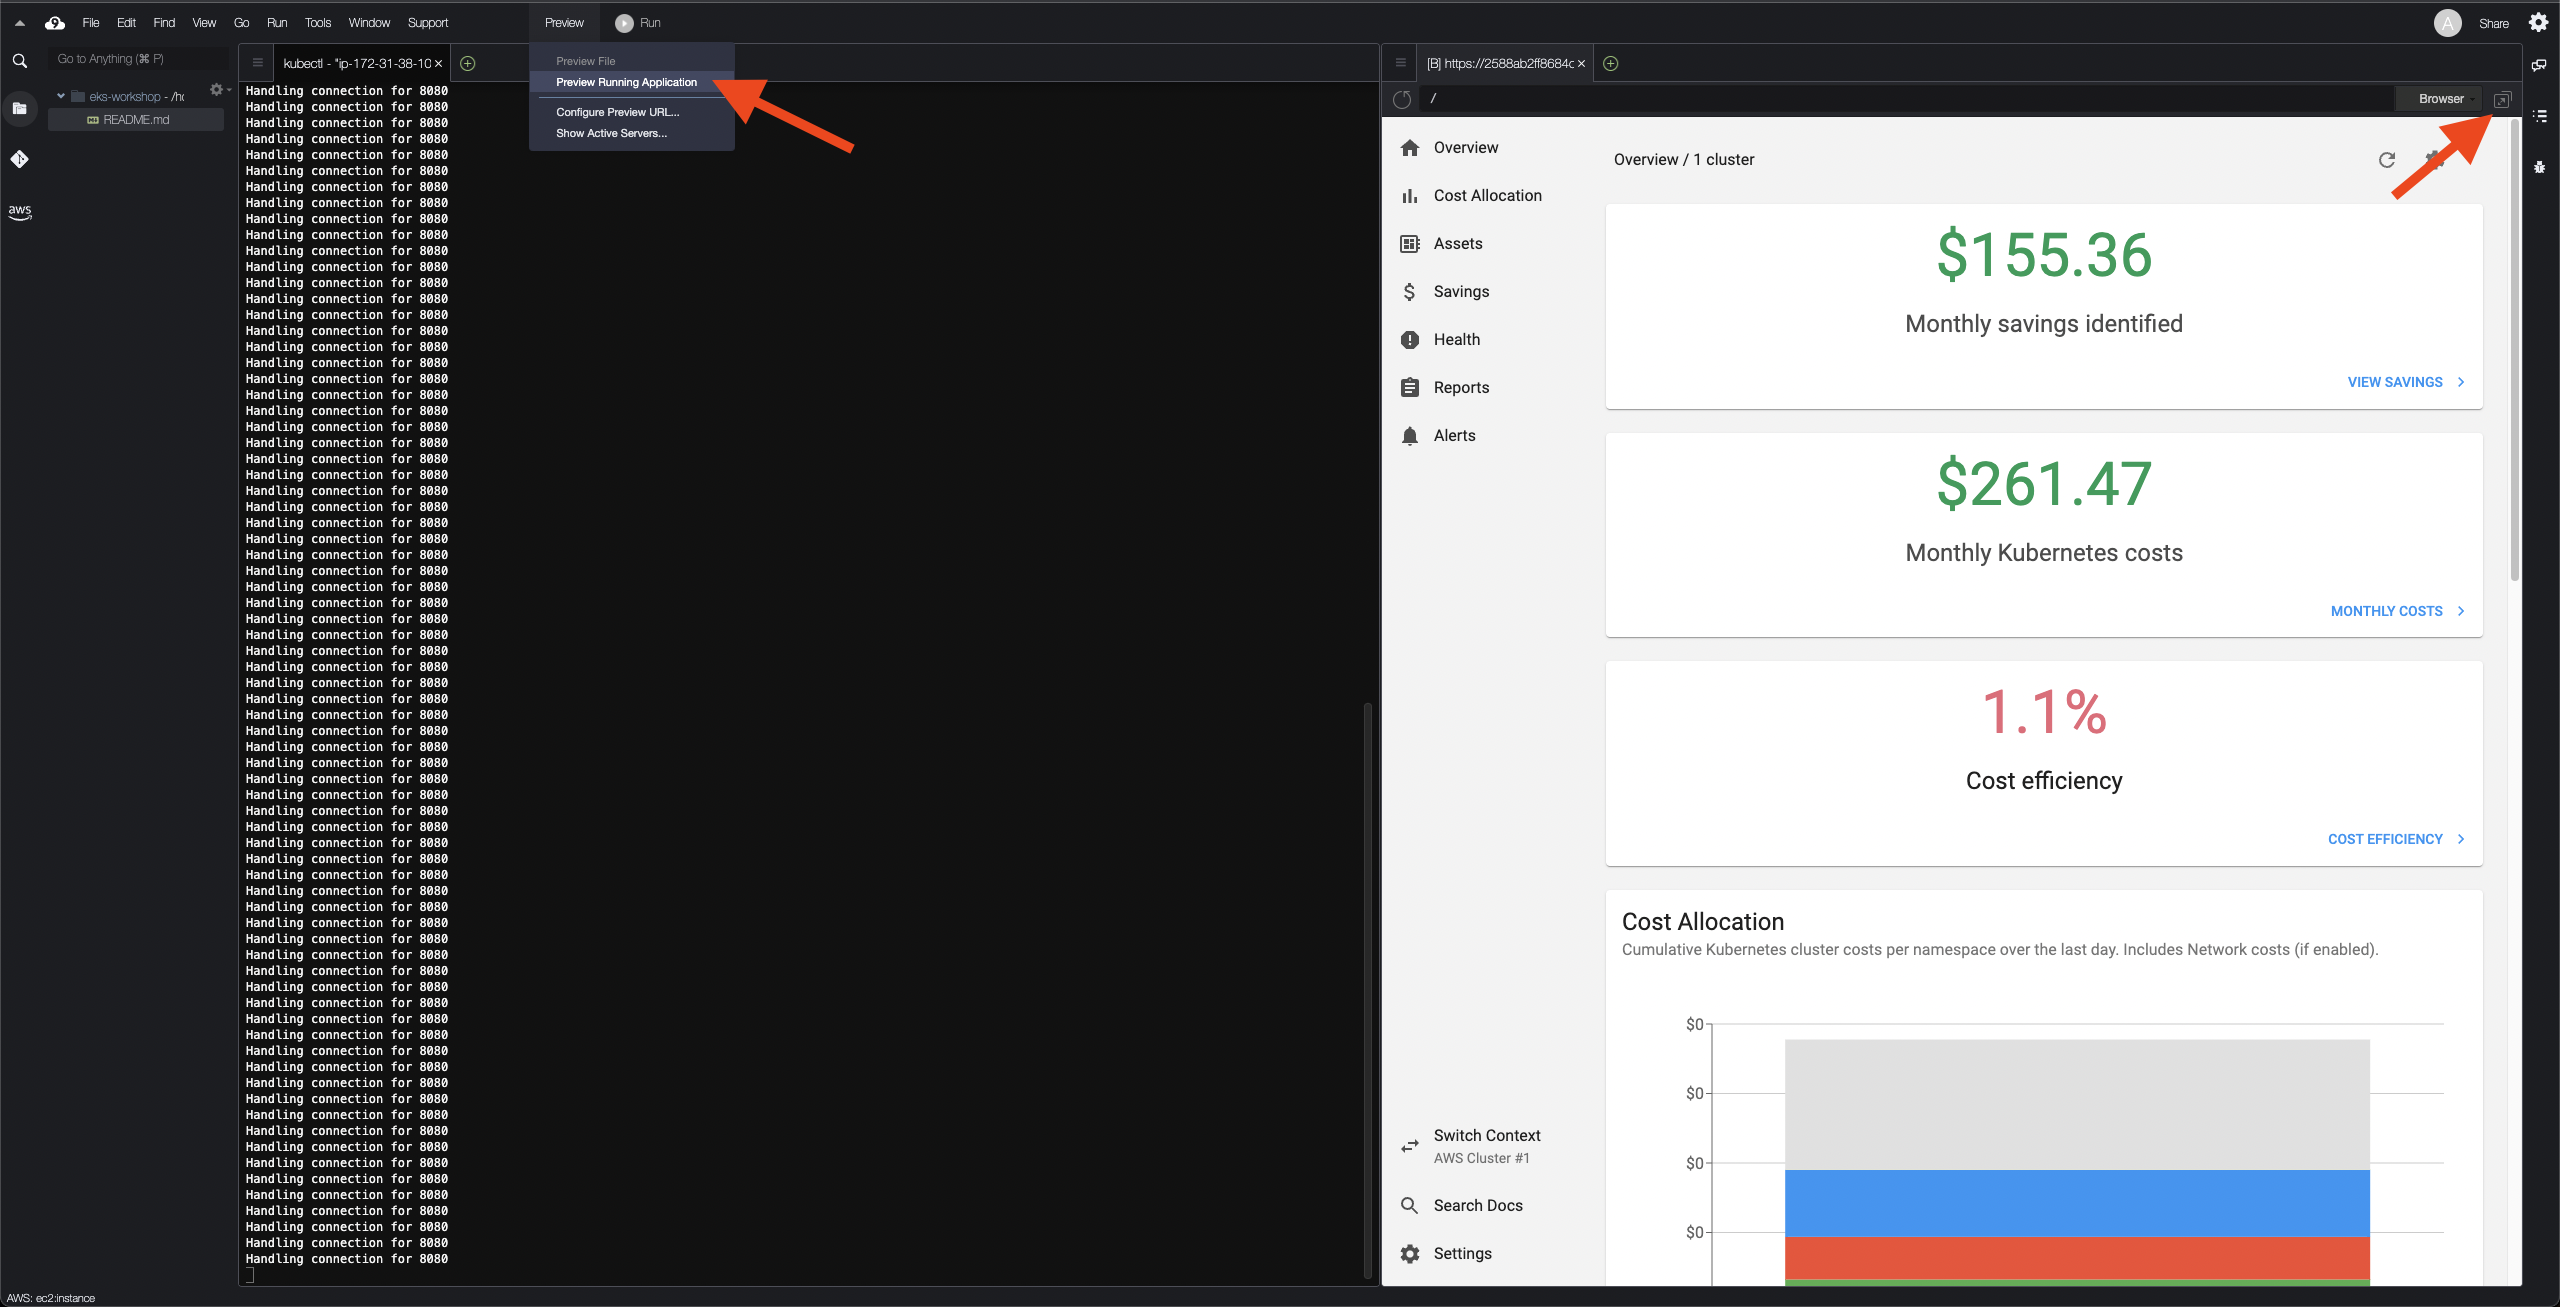Image resolution: width=2560 pixels, height=1307 pixels.
Task: Open the Alerts bell page
Action: [x=1454, y=435]
